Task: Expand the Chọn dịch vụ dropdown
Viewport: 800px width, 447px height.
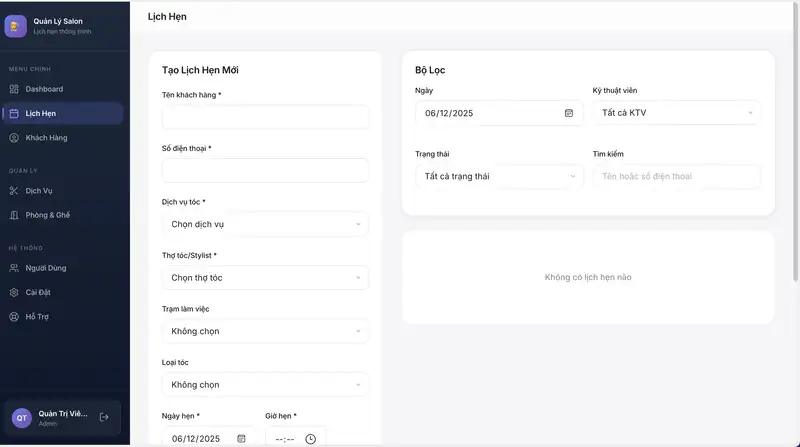Action: pyautogui.click(x=265, y=224)
